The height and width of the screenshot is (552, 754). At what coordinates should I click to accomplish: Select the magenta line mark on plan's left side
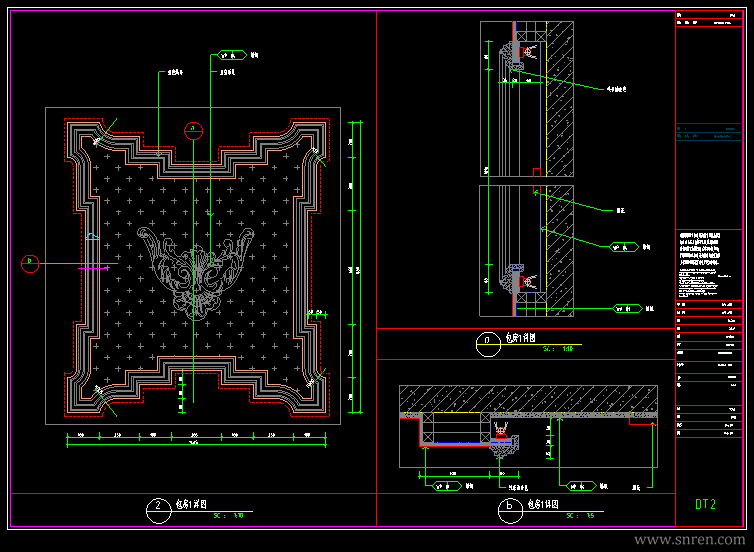pyautogui.click(x=93, y=268)
